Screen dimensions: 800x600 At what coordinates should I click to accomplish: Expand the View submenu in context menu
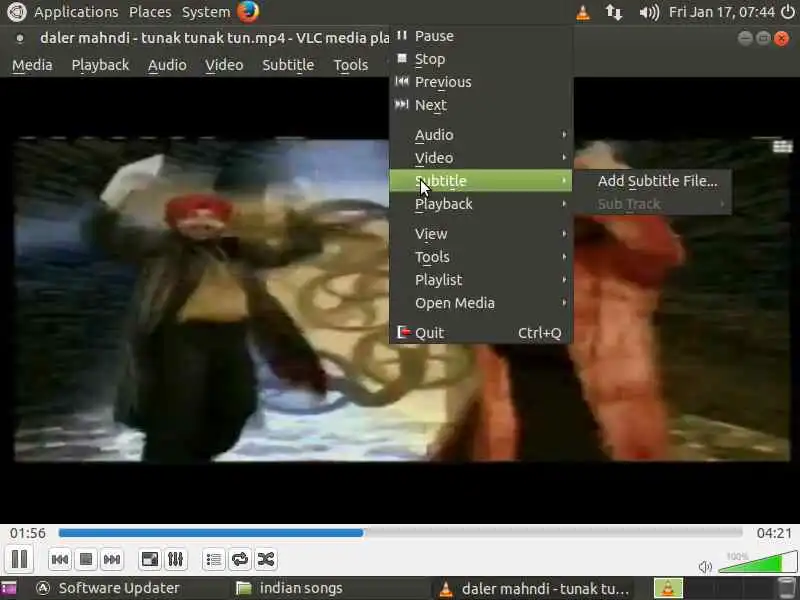pos(481,234)
